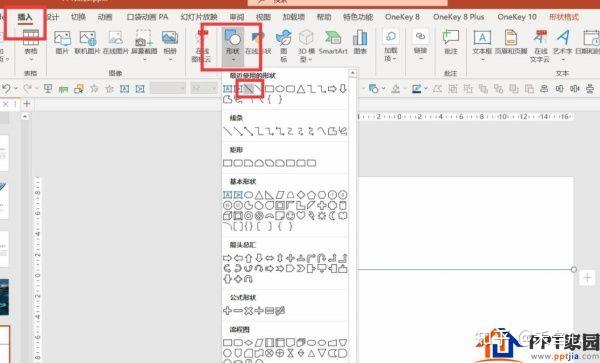Viewport: 600px width, 363px height.
Task: Click the 在线形状 icon
Action: pos(258,43)
